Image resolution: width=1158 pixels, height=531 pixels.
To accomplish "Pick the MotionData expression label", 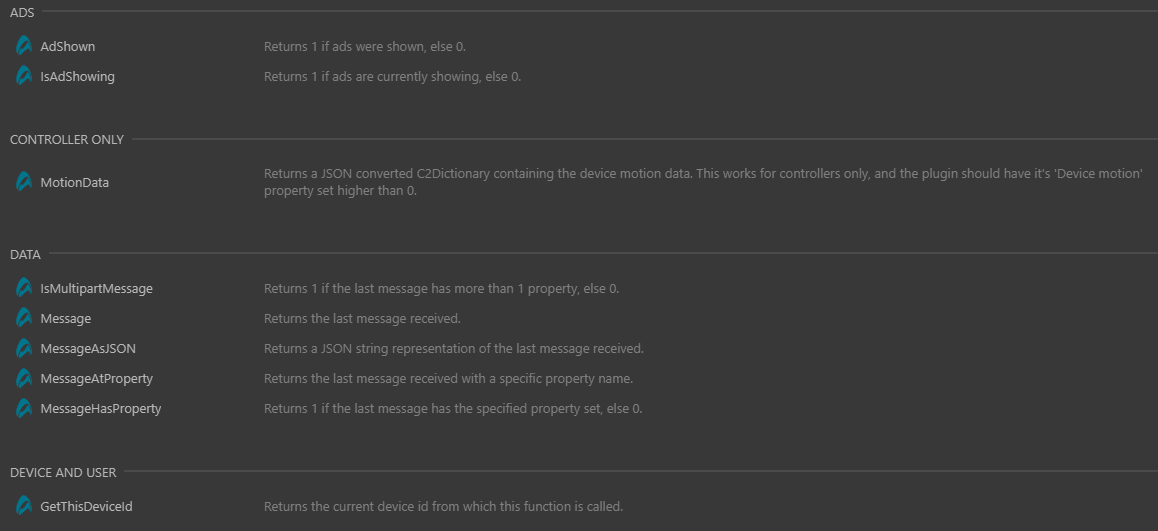I will pos(75,182).
